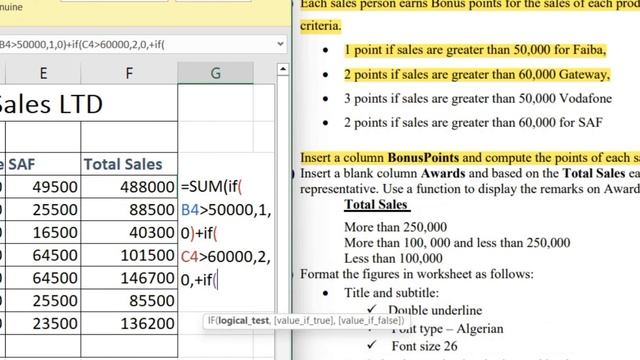Click cell containing 488000
640x360 pixels.
pyautogui.click(x=129, y=187)
